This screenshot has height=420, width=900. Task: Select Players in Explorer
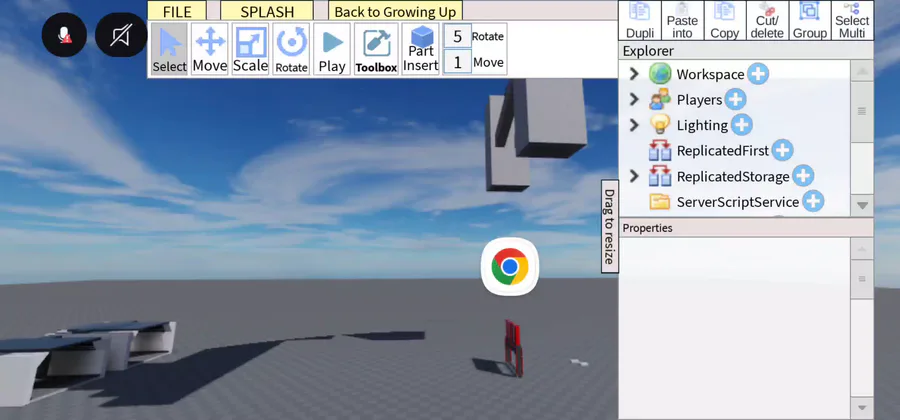pos(699,100)
